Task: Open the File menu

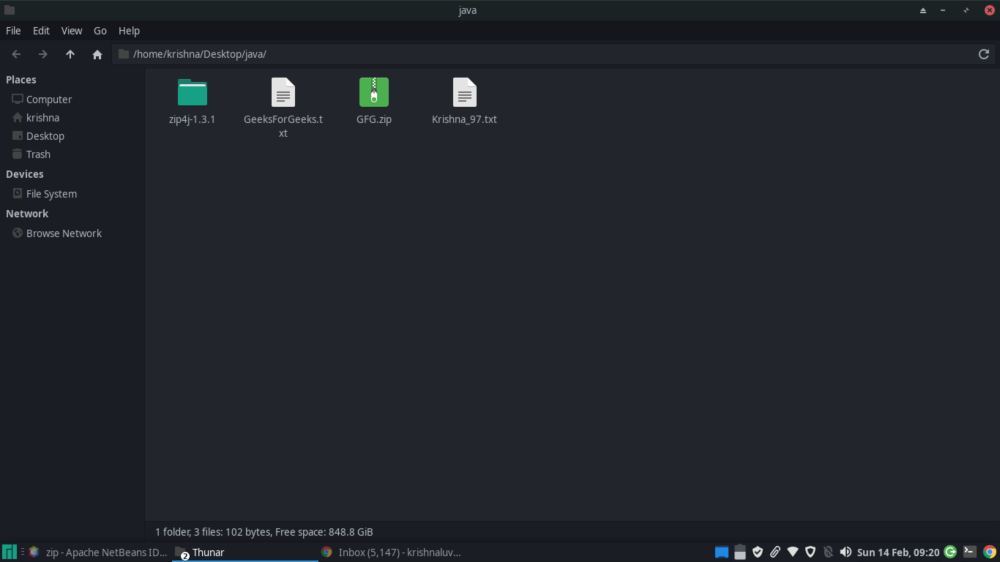Action: (x=13, y=31)
